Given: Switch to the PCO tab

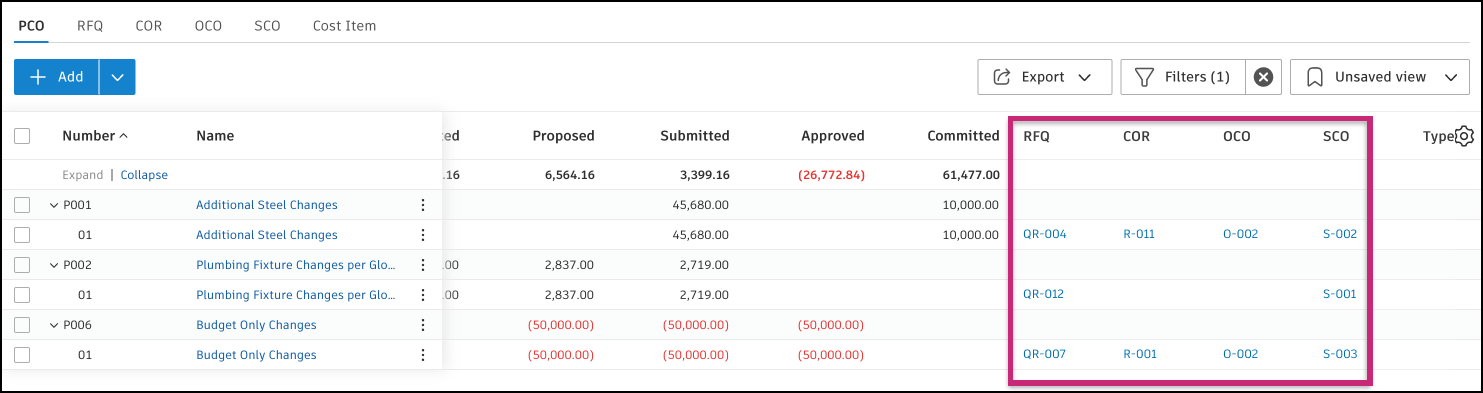Looking at the screenshot, I should [x=31, y=26].
